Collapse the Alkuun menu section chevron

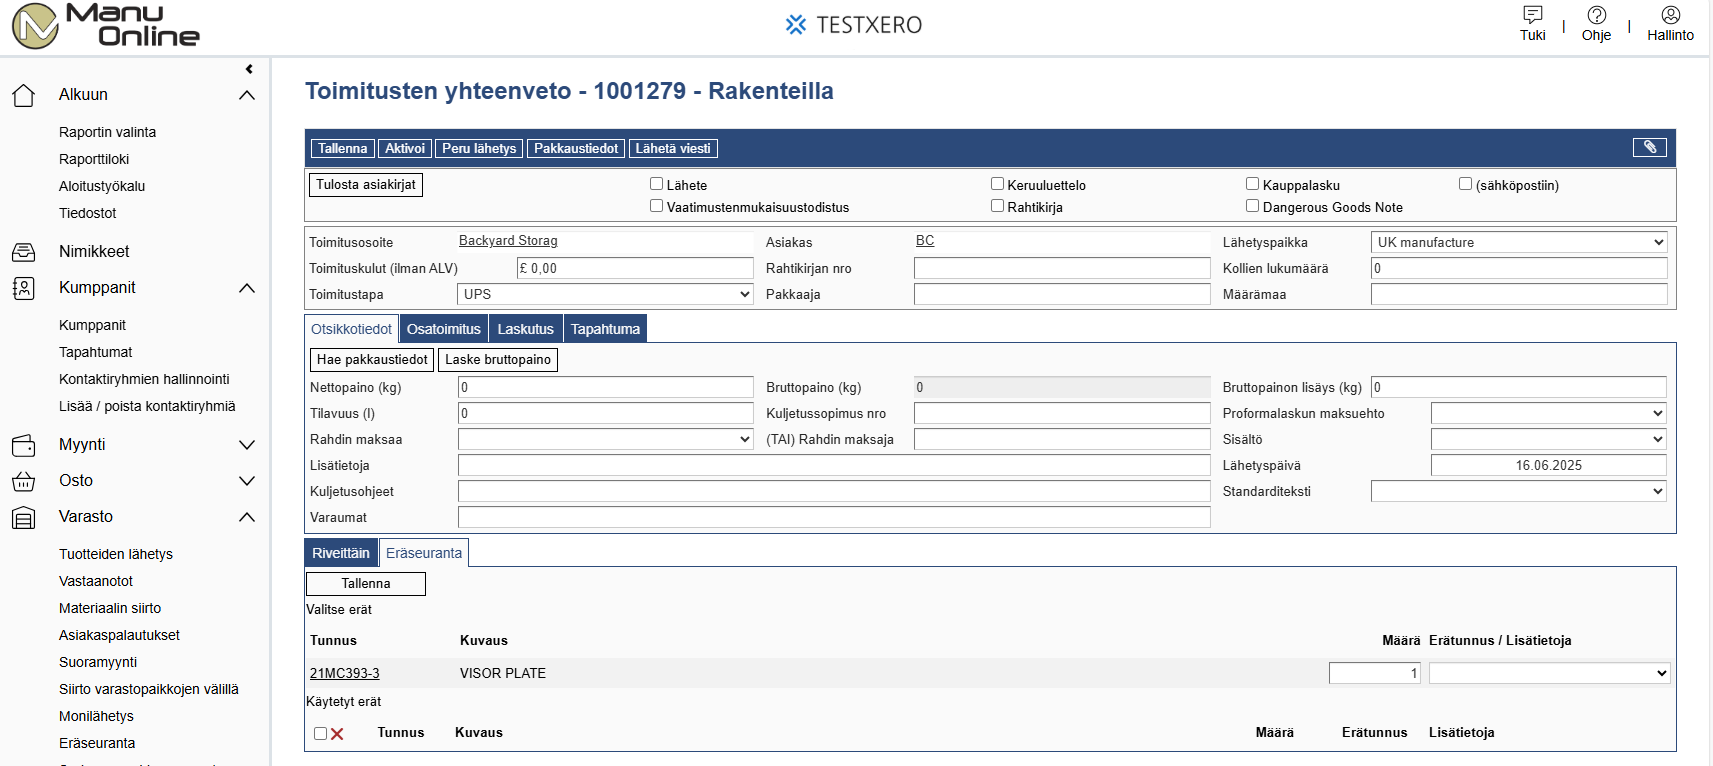click(247, 95)
